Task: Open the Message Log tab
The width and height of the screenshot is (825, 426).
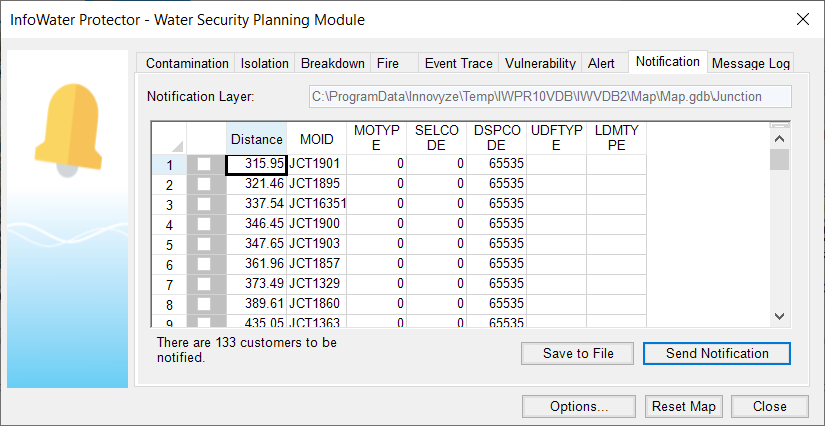Action: (x=751, y=64)
